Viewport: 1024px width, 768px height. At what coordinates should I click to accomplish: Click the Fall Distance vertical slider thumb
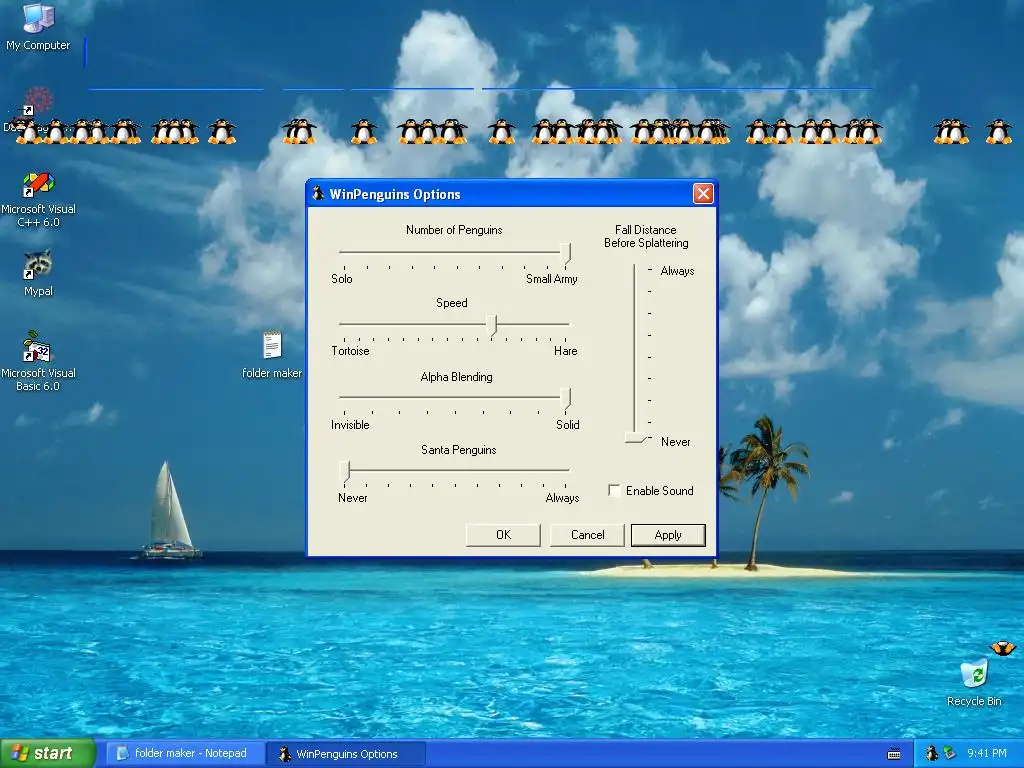tap(636, 438)
